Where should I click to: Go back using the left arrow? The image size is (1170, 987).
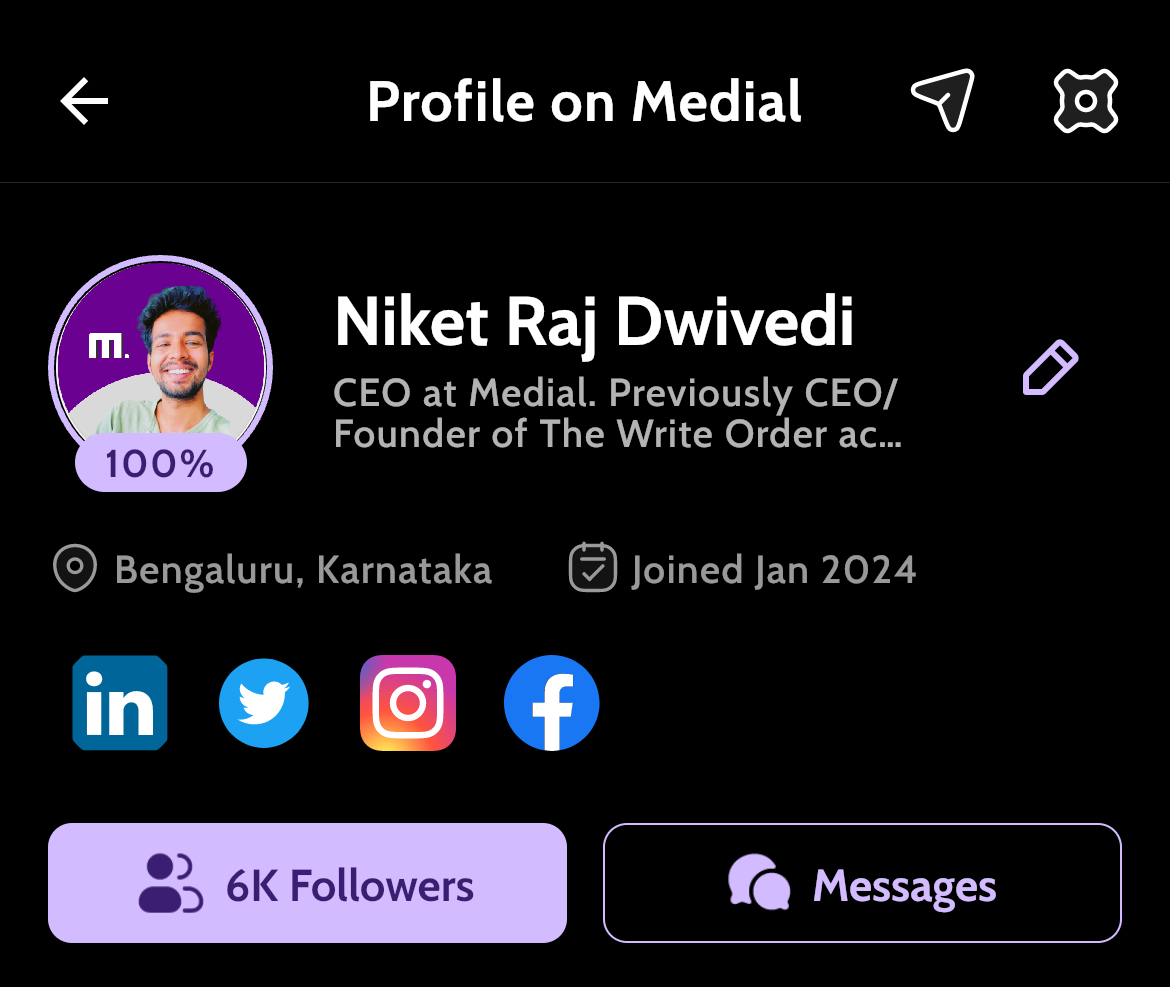click(84, 101)
